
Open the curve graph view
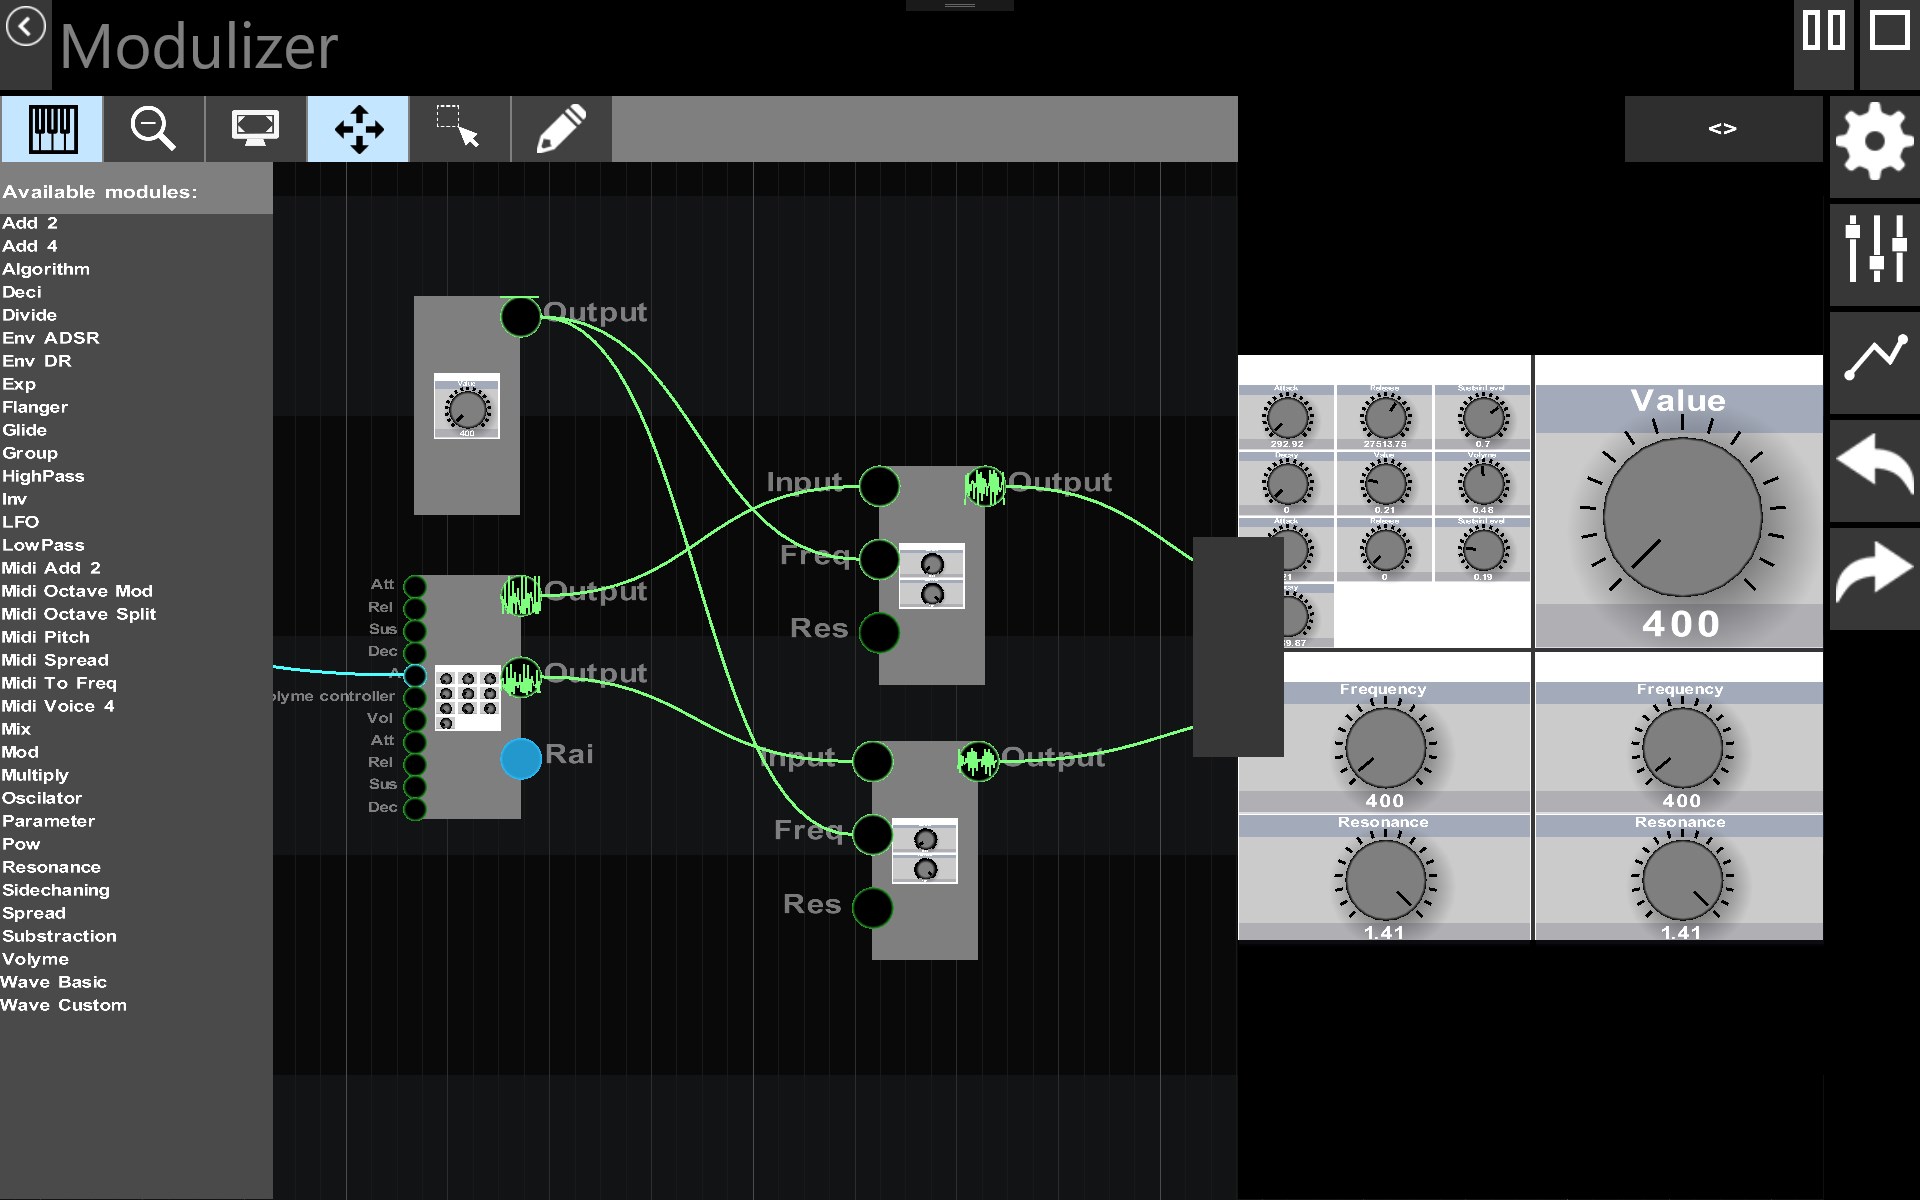click(x=1875, y=364)
